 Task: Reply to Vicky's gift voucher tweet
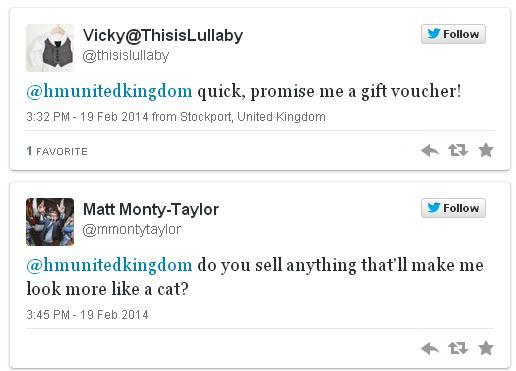click(x=430, y=151)
